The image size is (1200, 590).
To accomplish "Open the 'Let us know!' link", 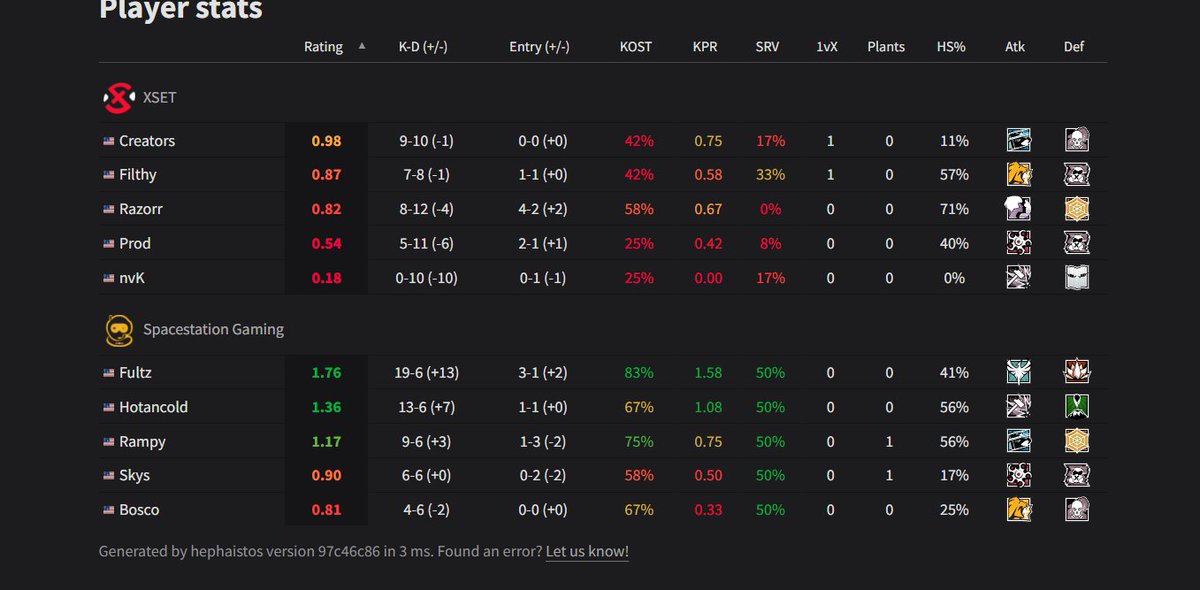I will [x=587, y=551].
